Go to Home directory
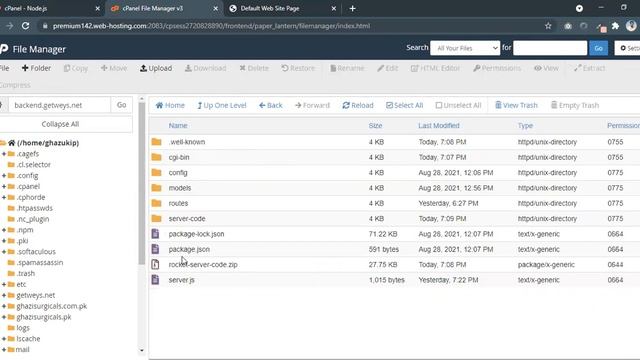This screenshot has height=360, width=640. [170, 105]
